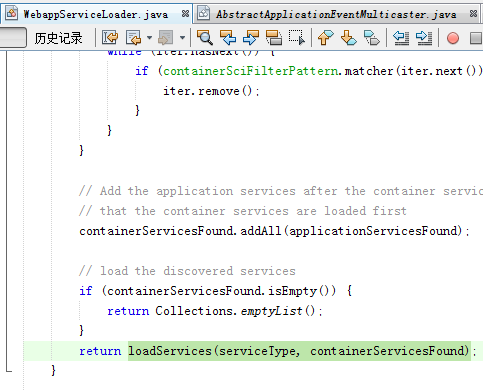Image resolution: width=483 pixels, height=390 pixels.
Task: Navigate back in the editor
Action: tap(134, 38)
